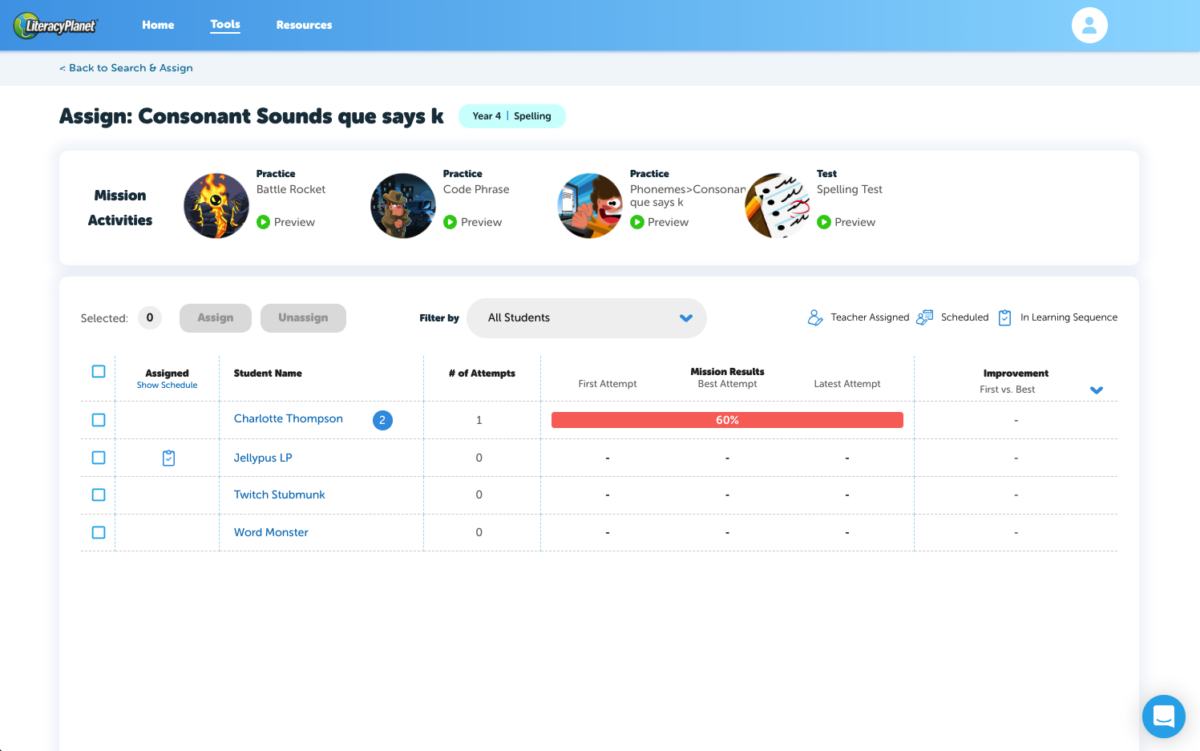Viewport: 1200px width, 751px height.
Task: Click Battle Rocket preview play icon
Action: pyautogui.click(x=263, y=222)
